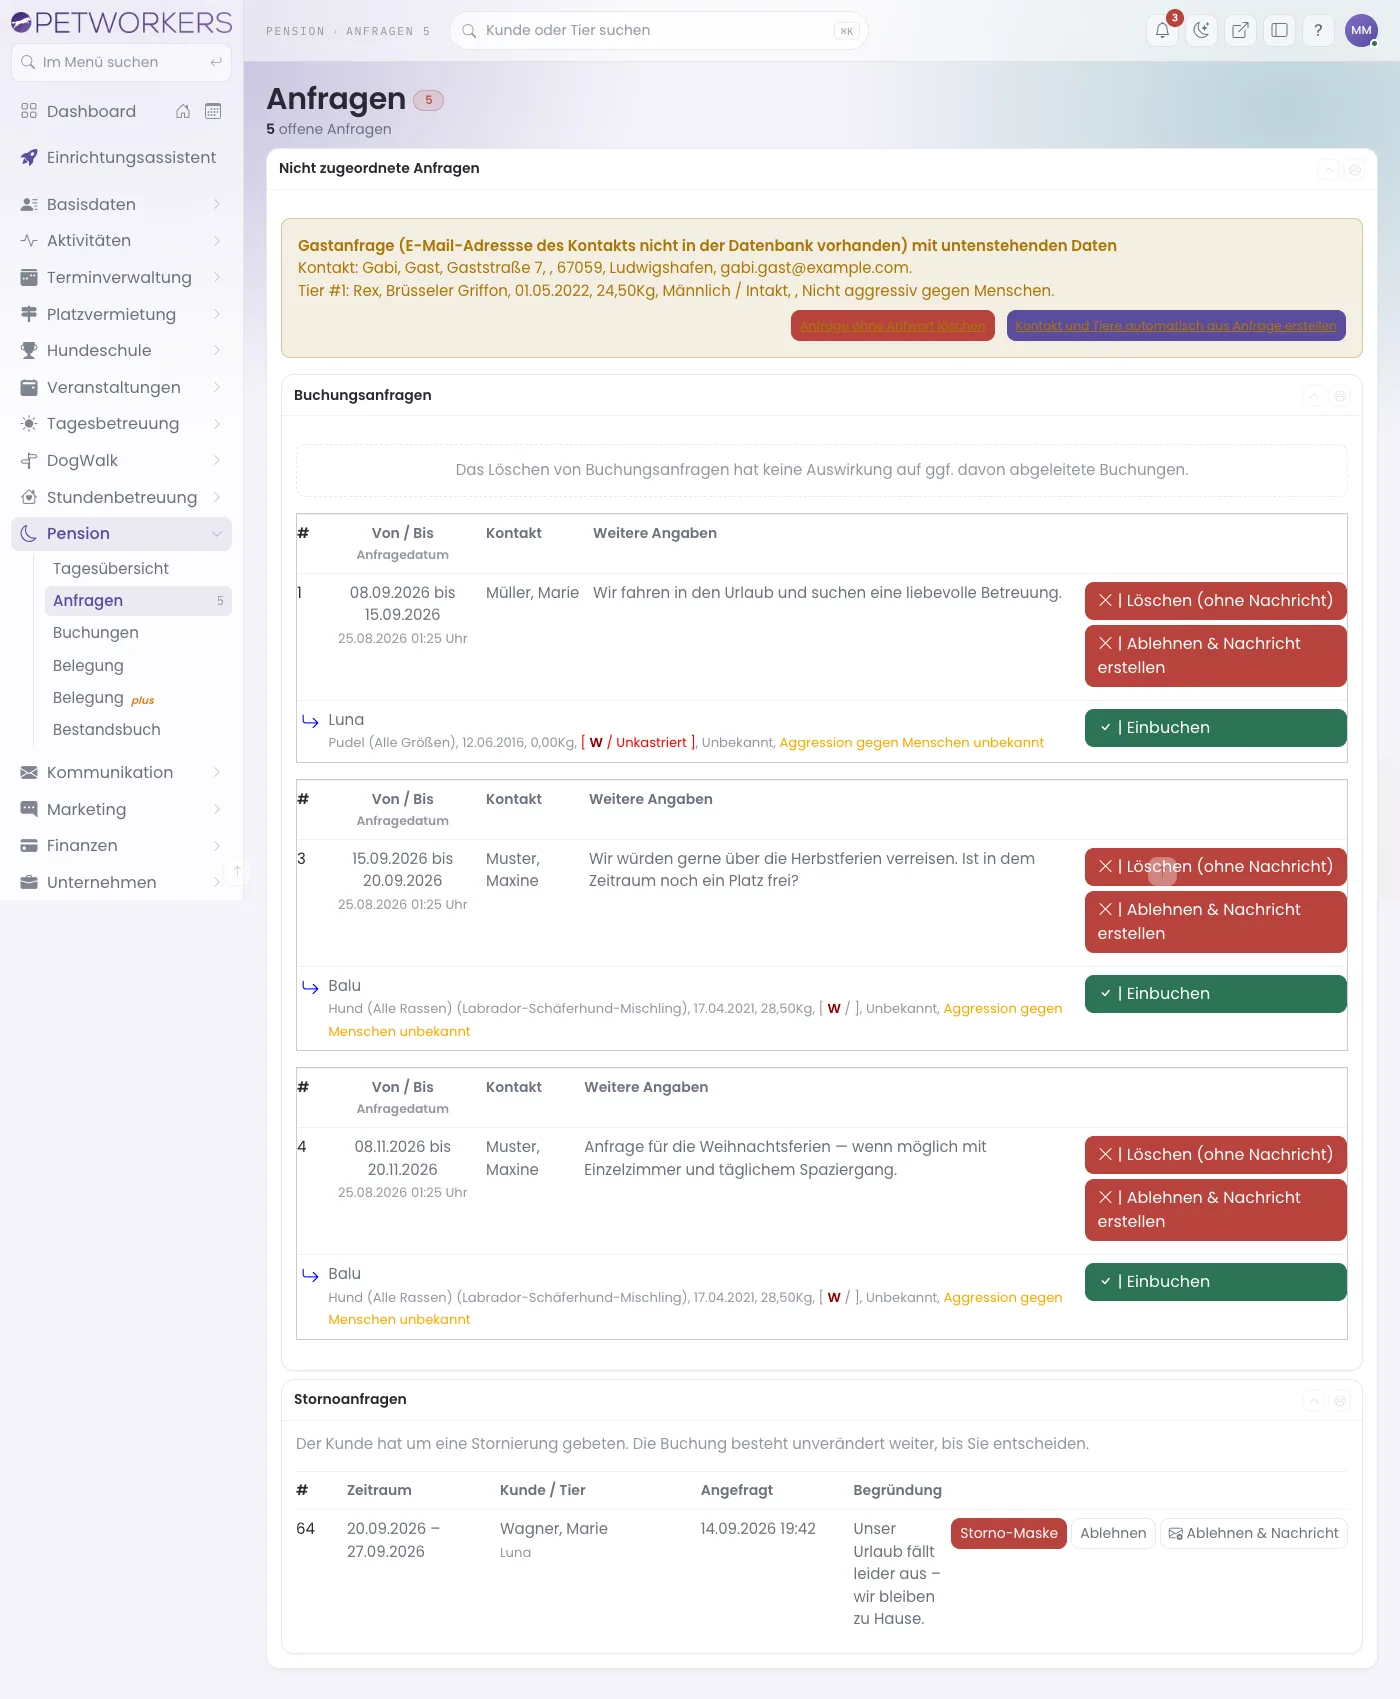
Task: Click the scroll-to-top arrow beside Unternehmen
Action: [237, 872]
